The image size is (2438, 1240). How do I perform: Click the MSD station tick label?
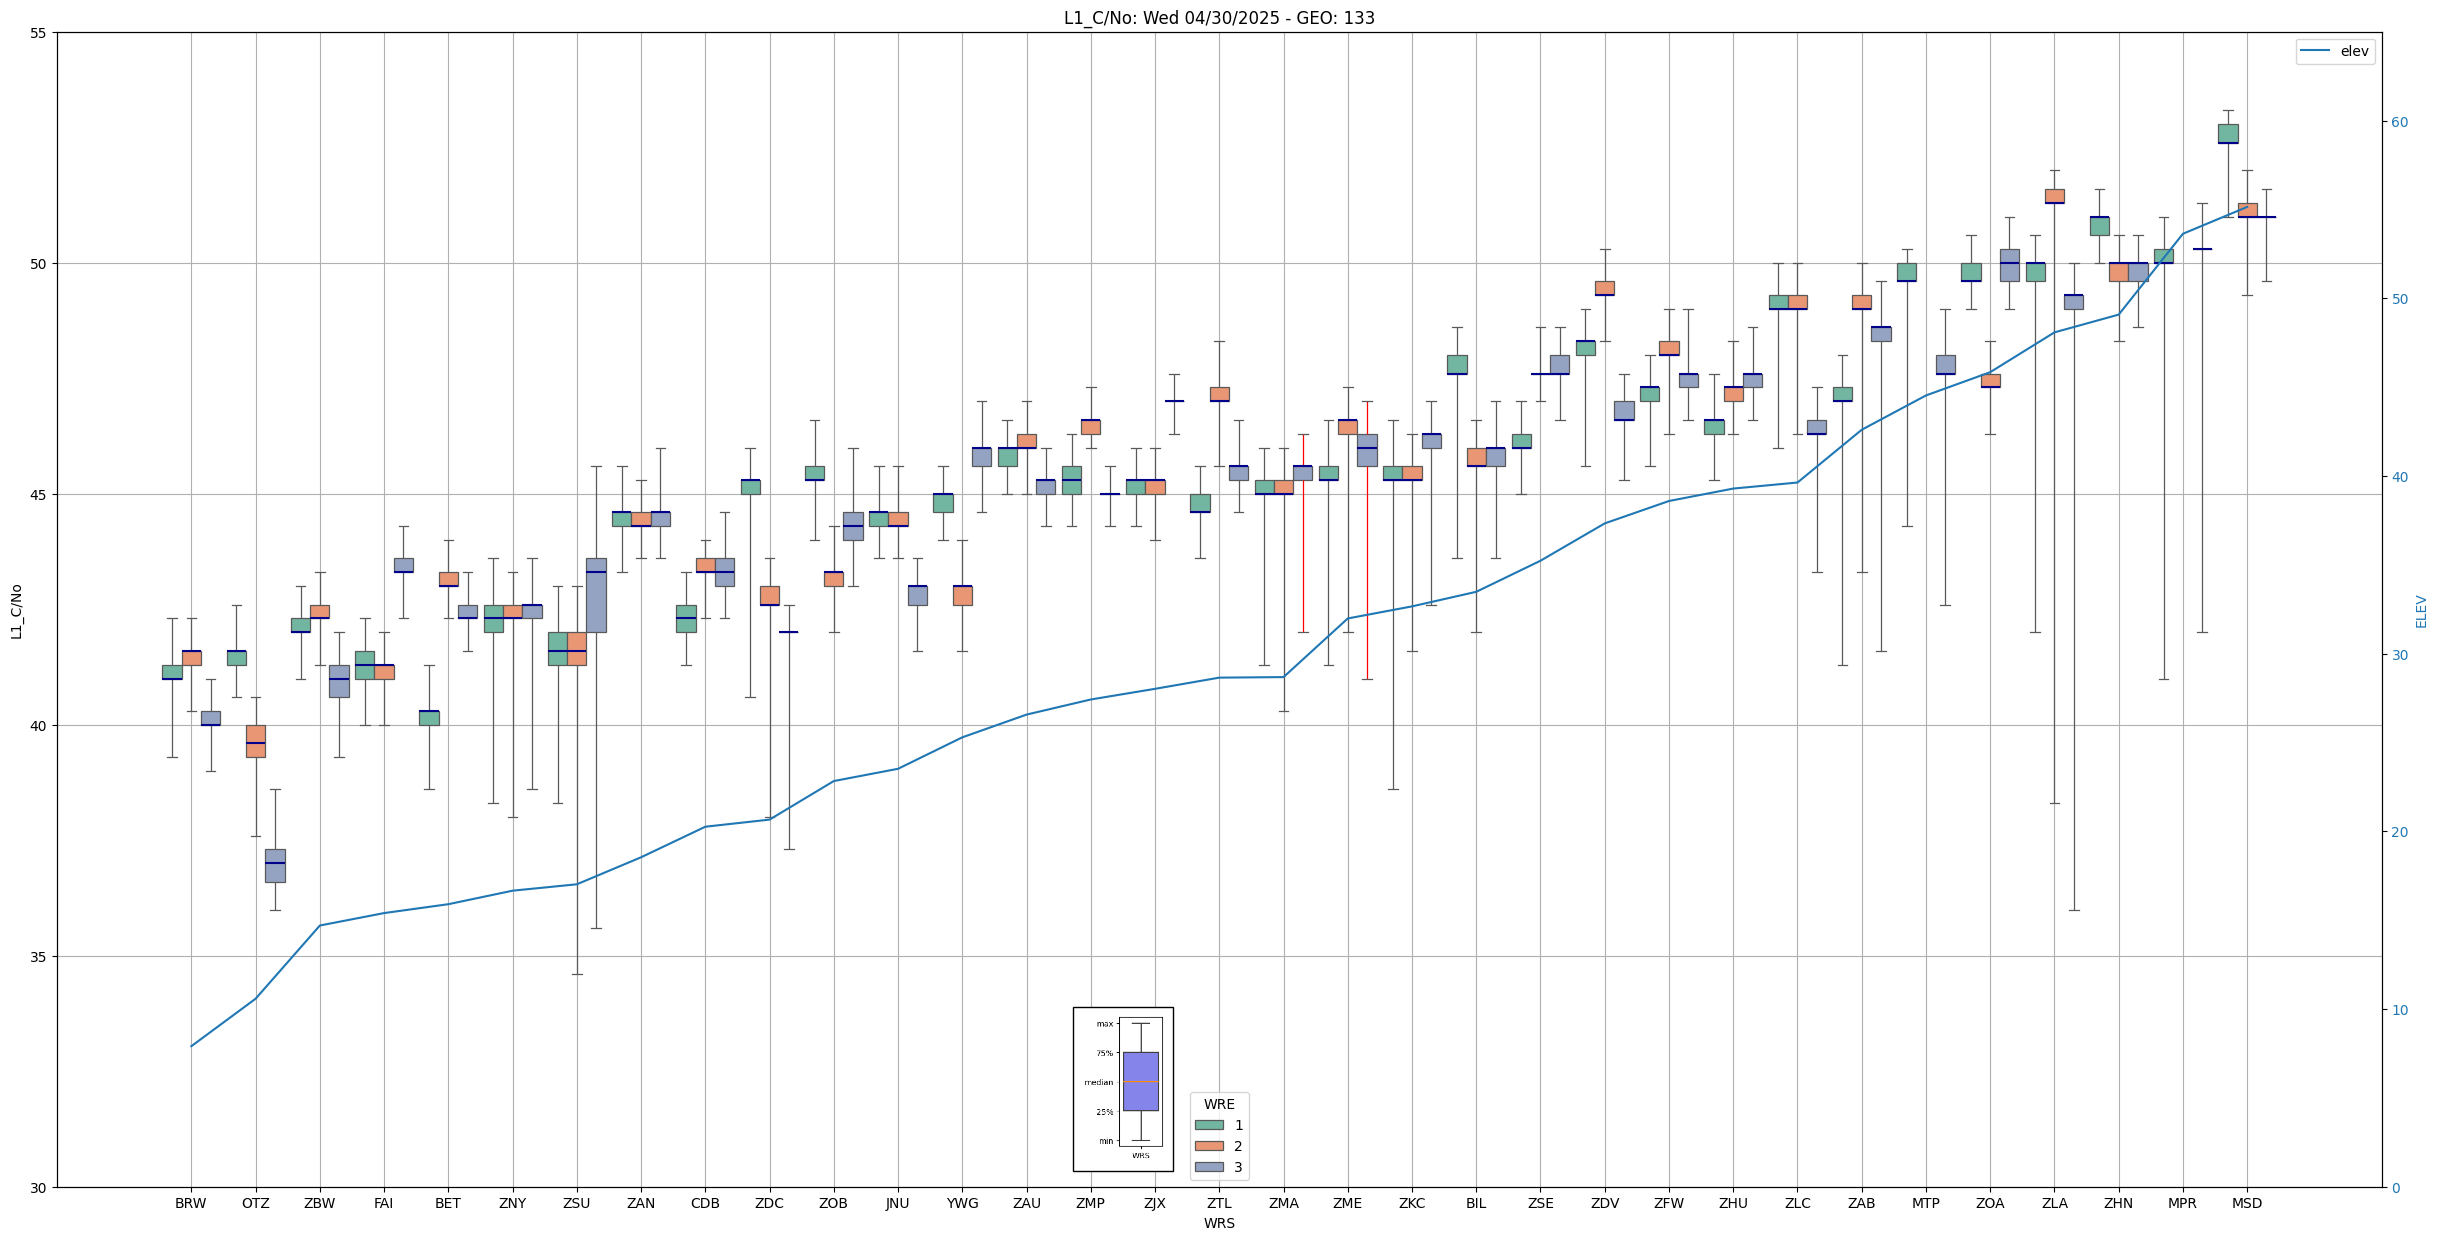pyautogui.click(x=2246, y=1203)
